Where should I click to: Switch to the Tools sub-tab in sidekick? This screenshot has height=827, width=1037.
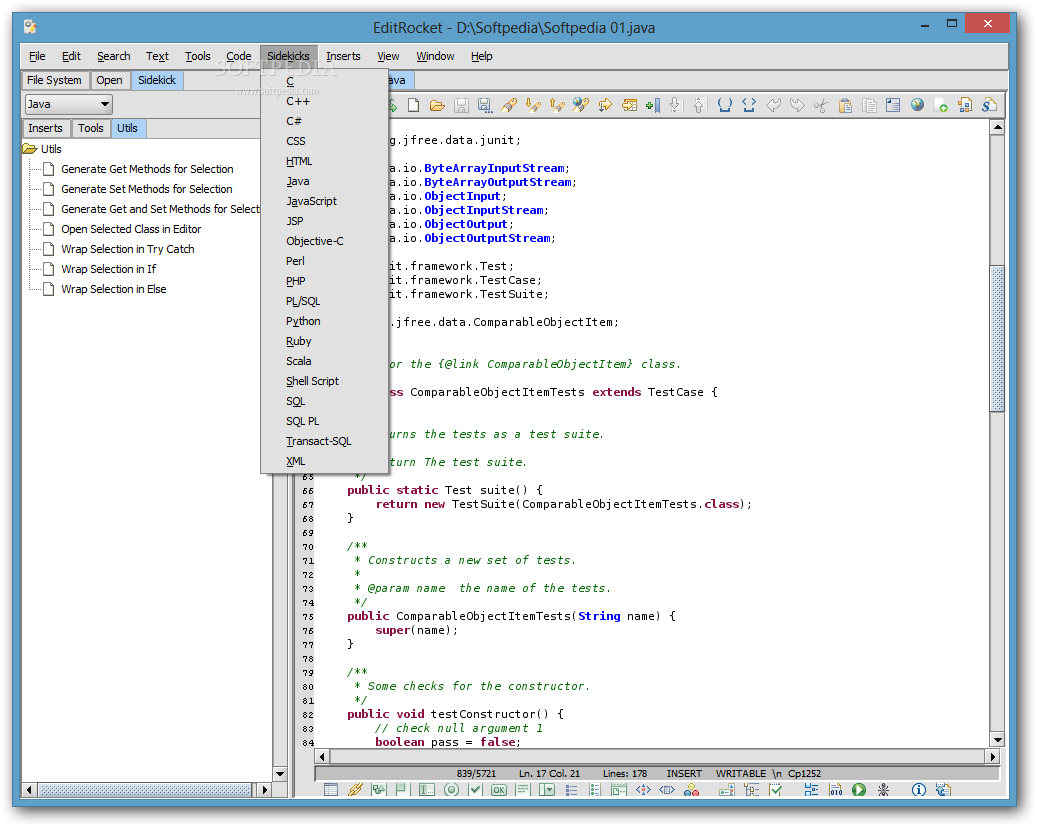[91, 128]
